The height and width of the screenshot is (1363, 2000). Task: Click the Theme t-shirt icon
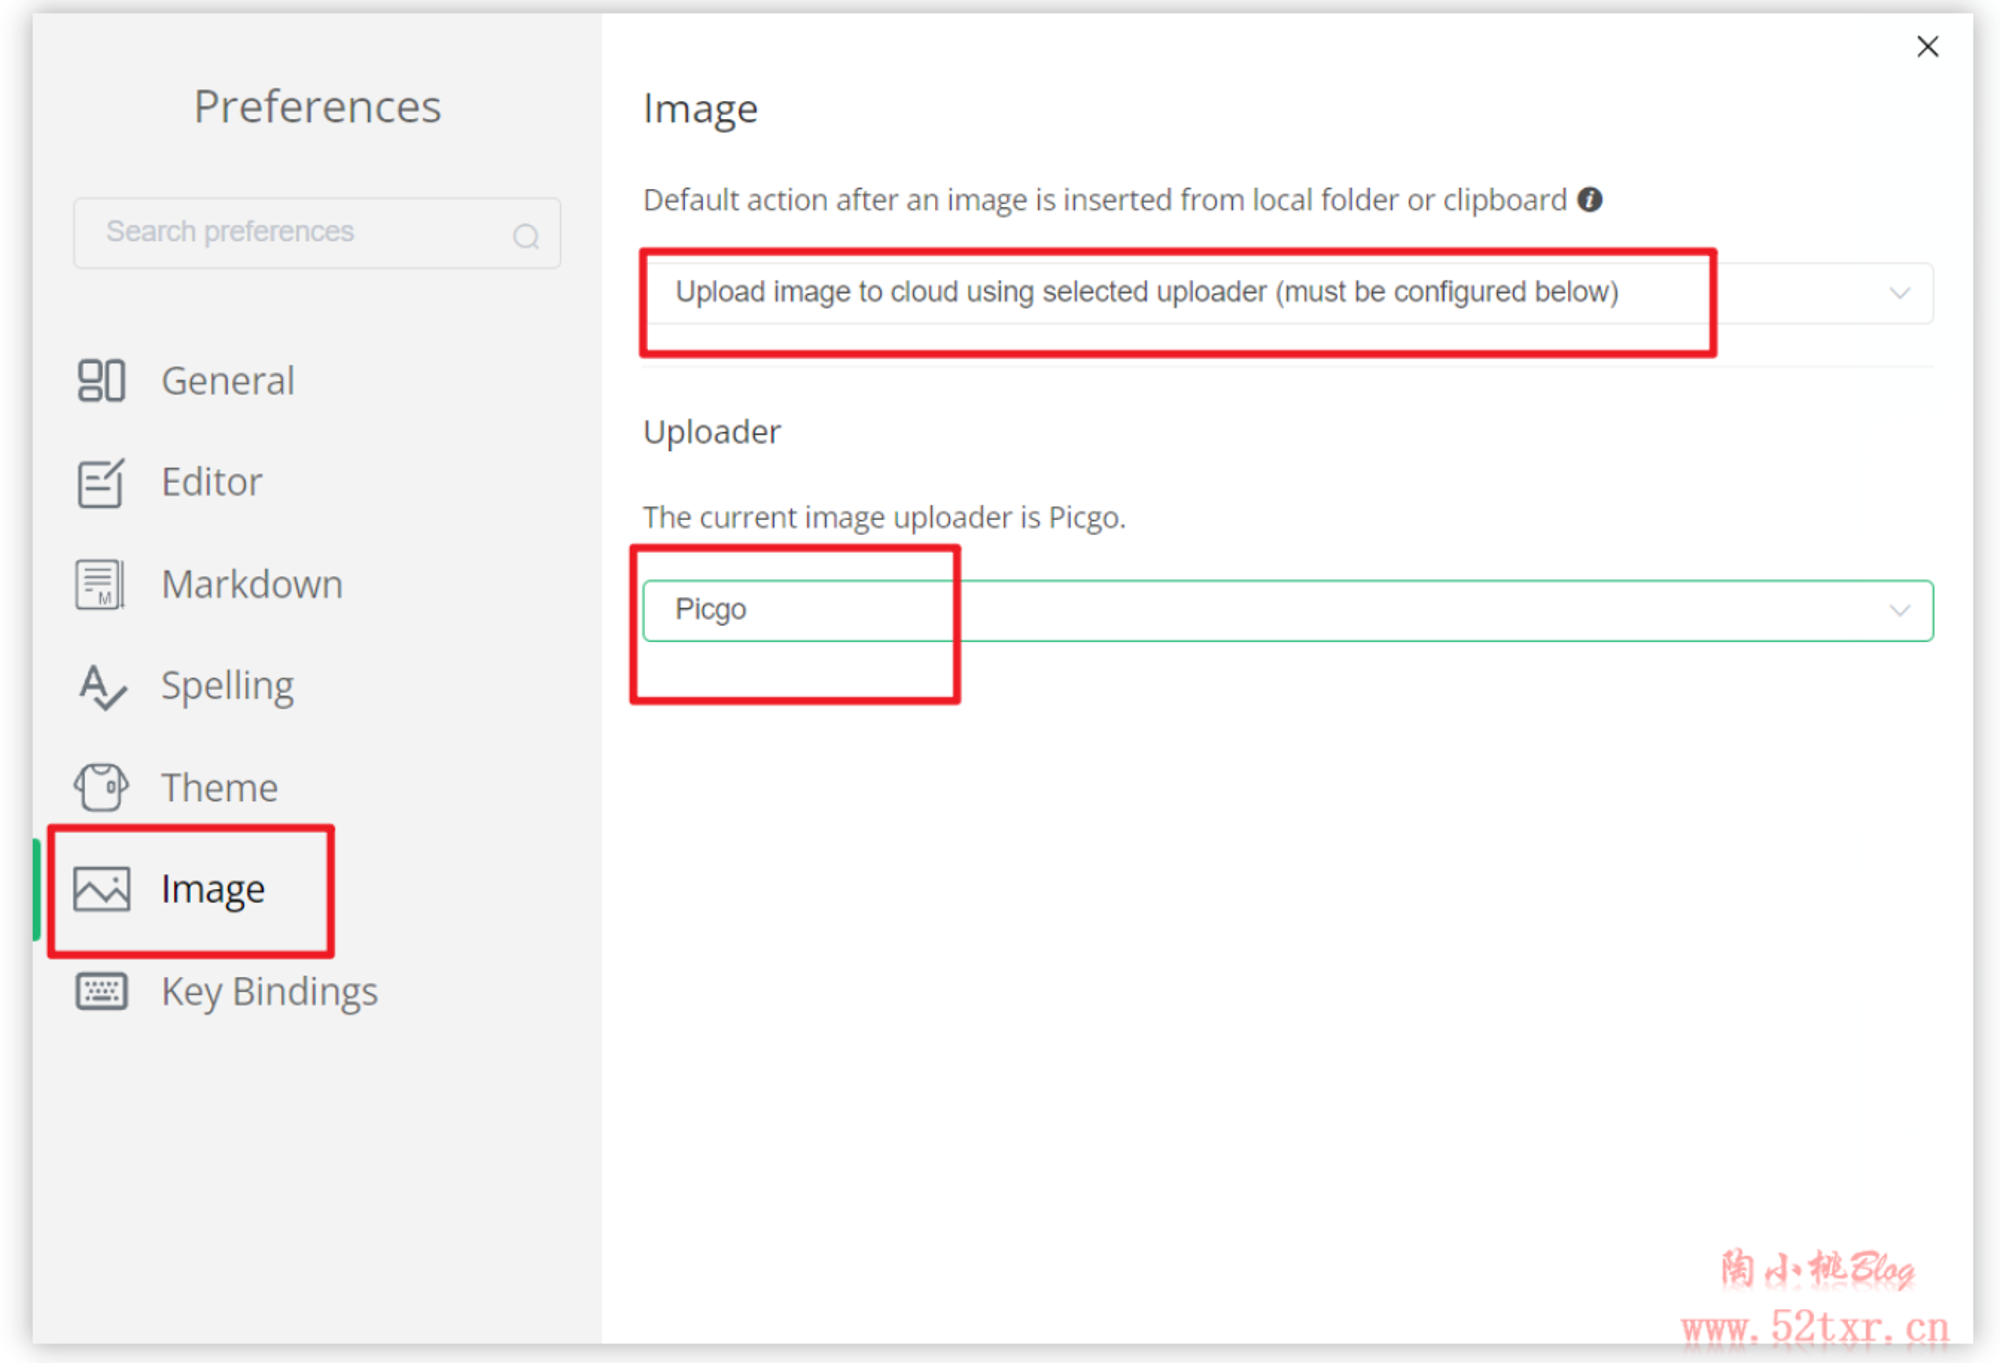point(101,788)
